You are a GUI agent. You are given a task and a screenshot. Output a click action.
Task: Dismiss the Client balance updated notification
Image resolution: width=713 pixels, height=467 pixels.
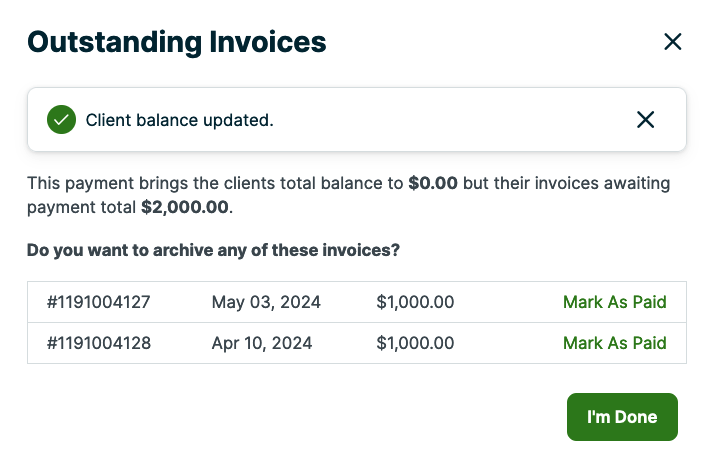click(646, 120)
